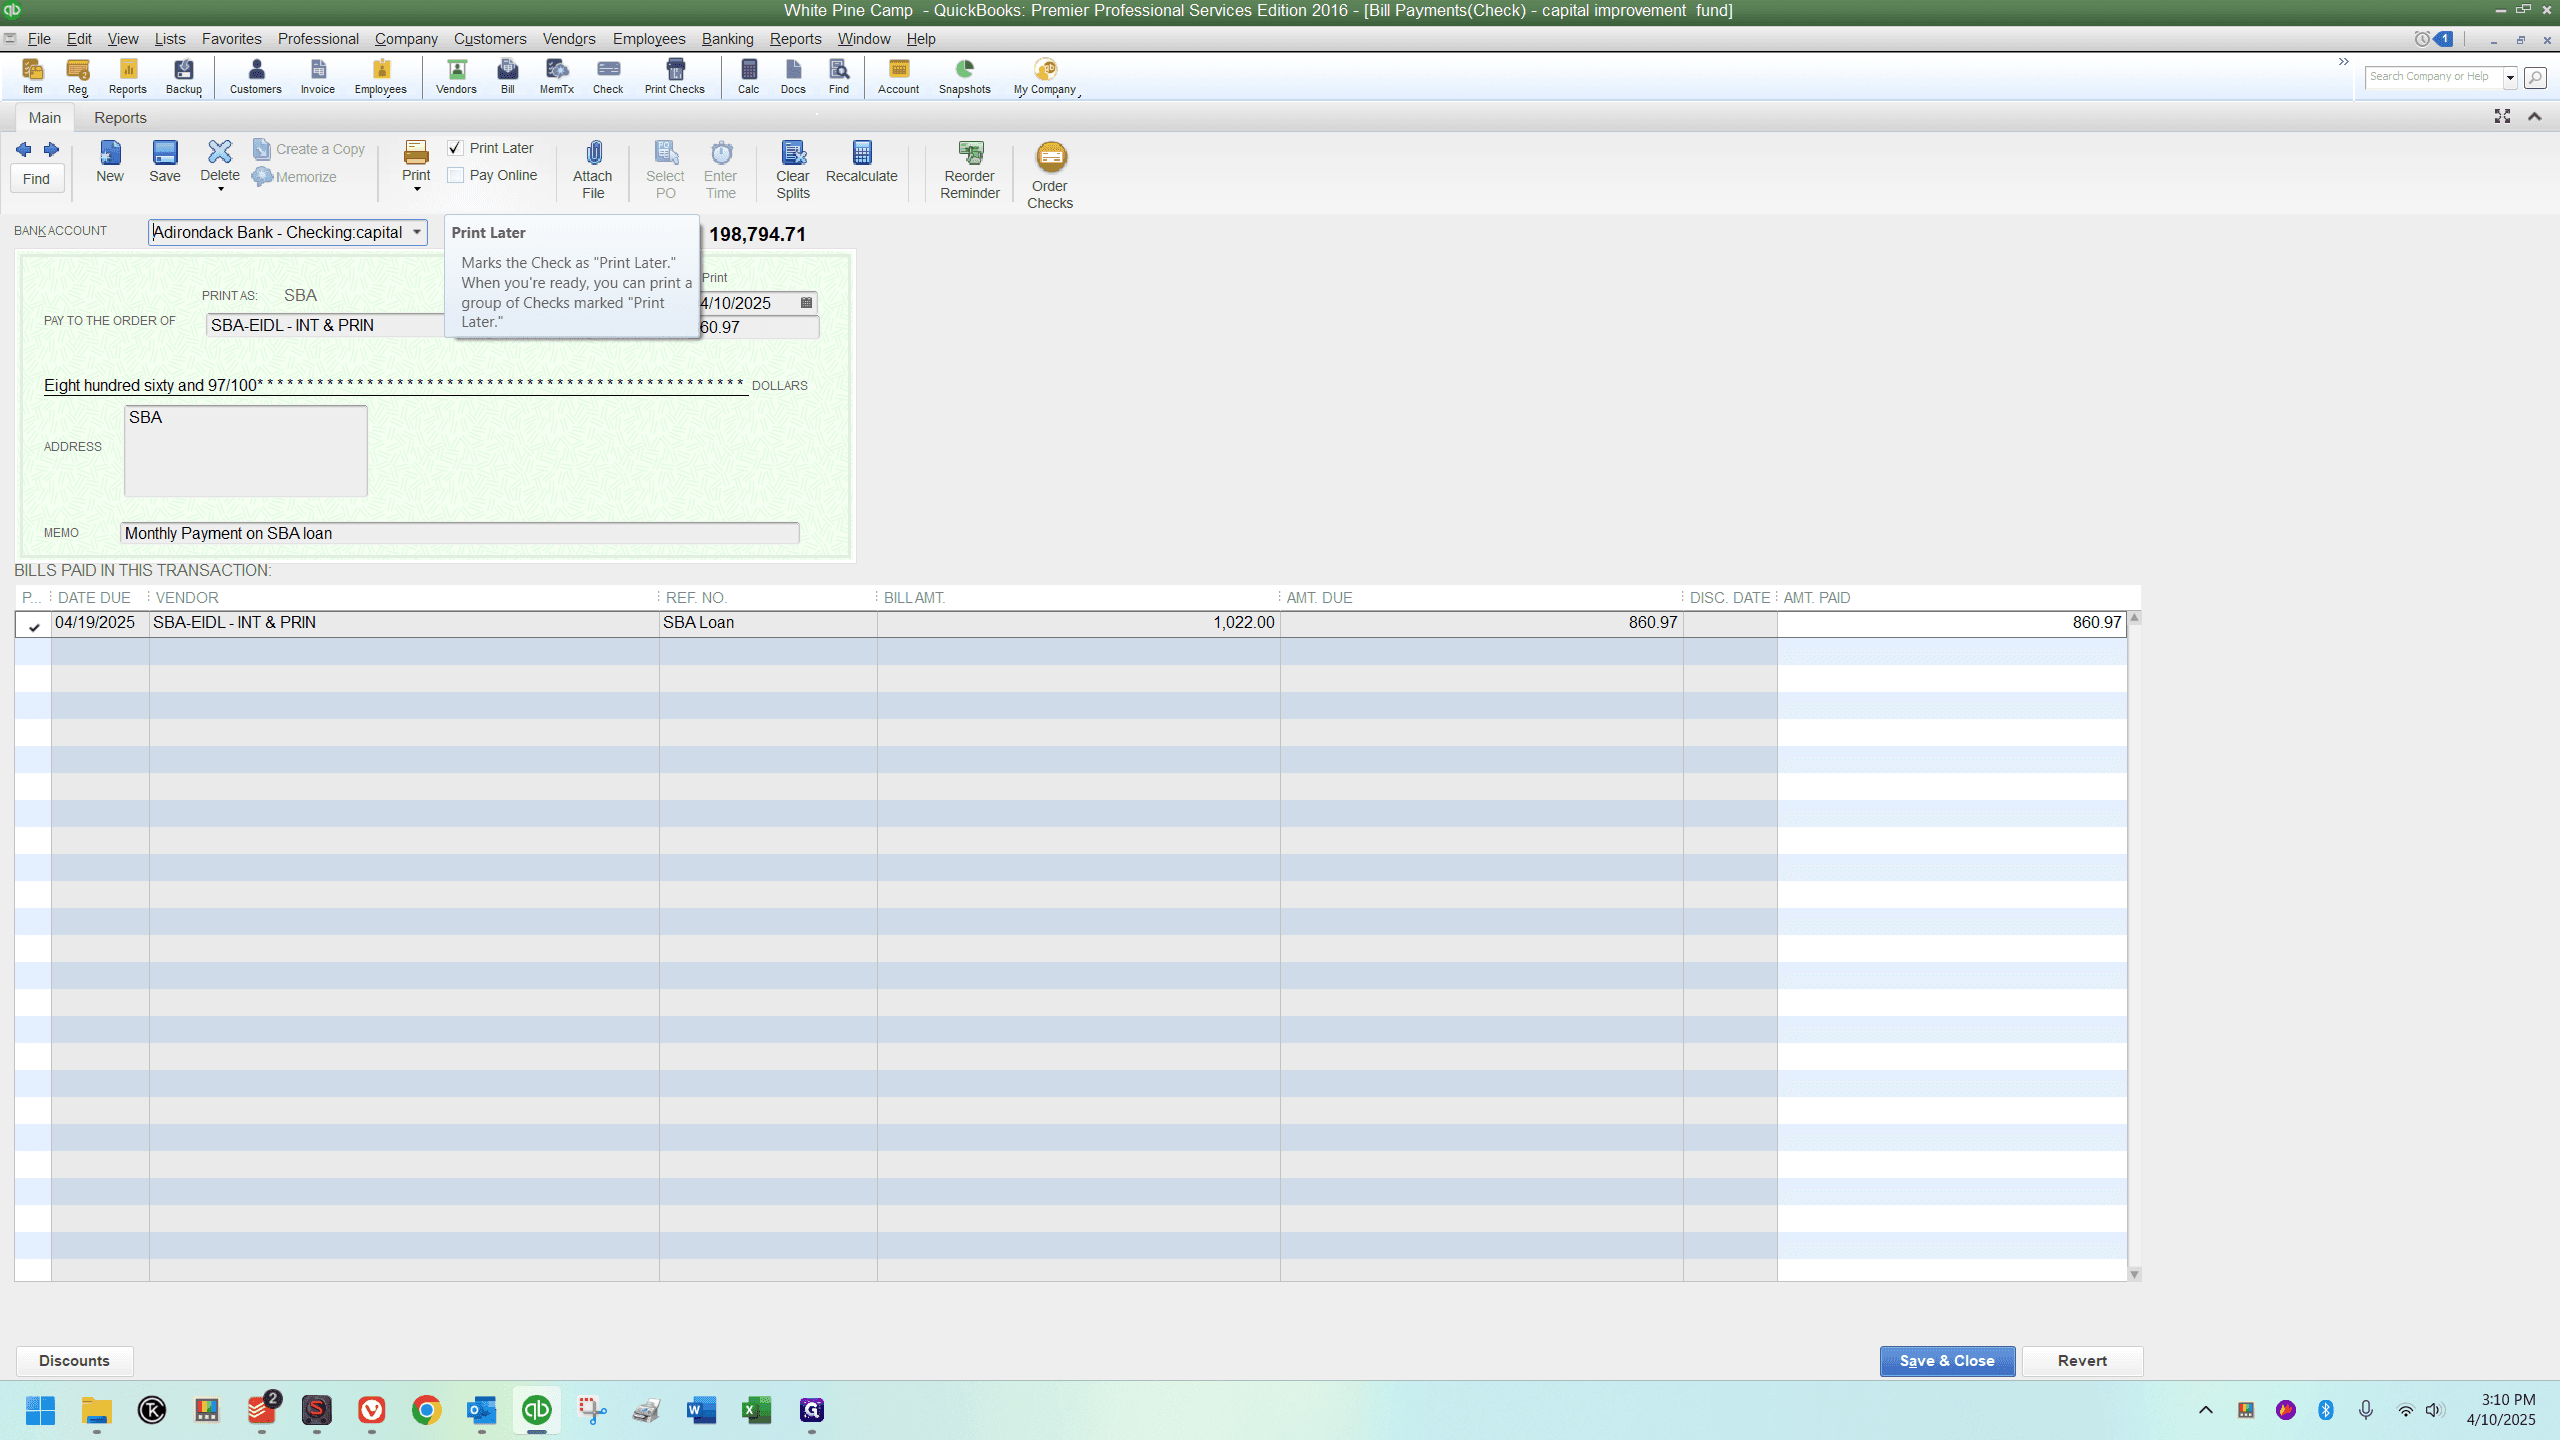Click the Save disk icon
This screenshot has height=1440, width=2560.
165,162
